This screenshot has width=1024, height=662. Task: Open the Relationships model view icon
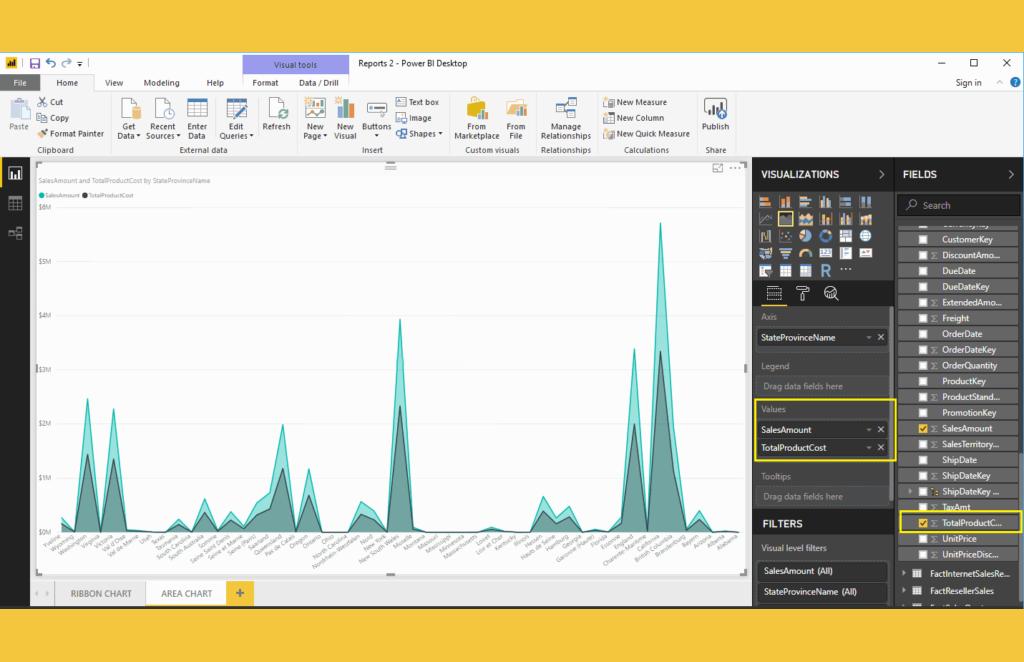pyautogui.click(x=15, y=233)
